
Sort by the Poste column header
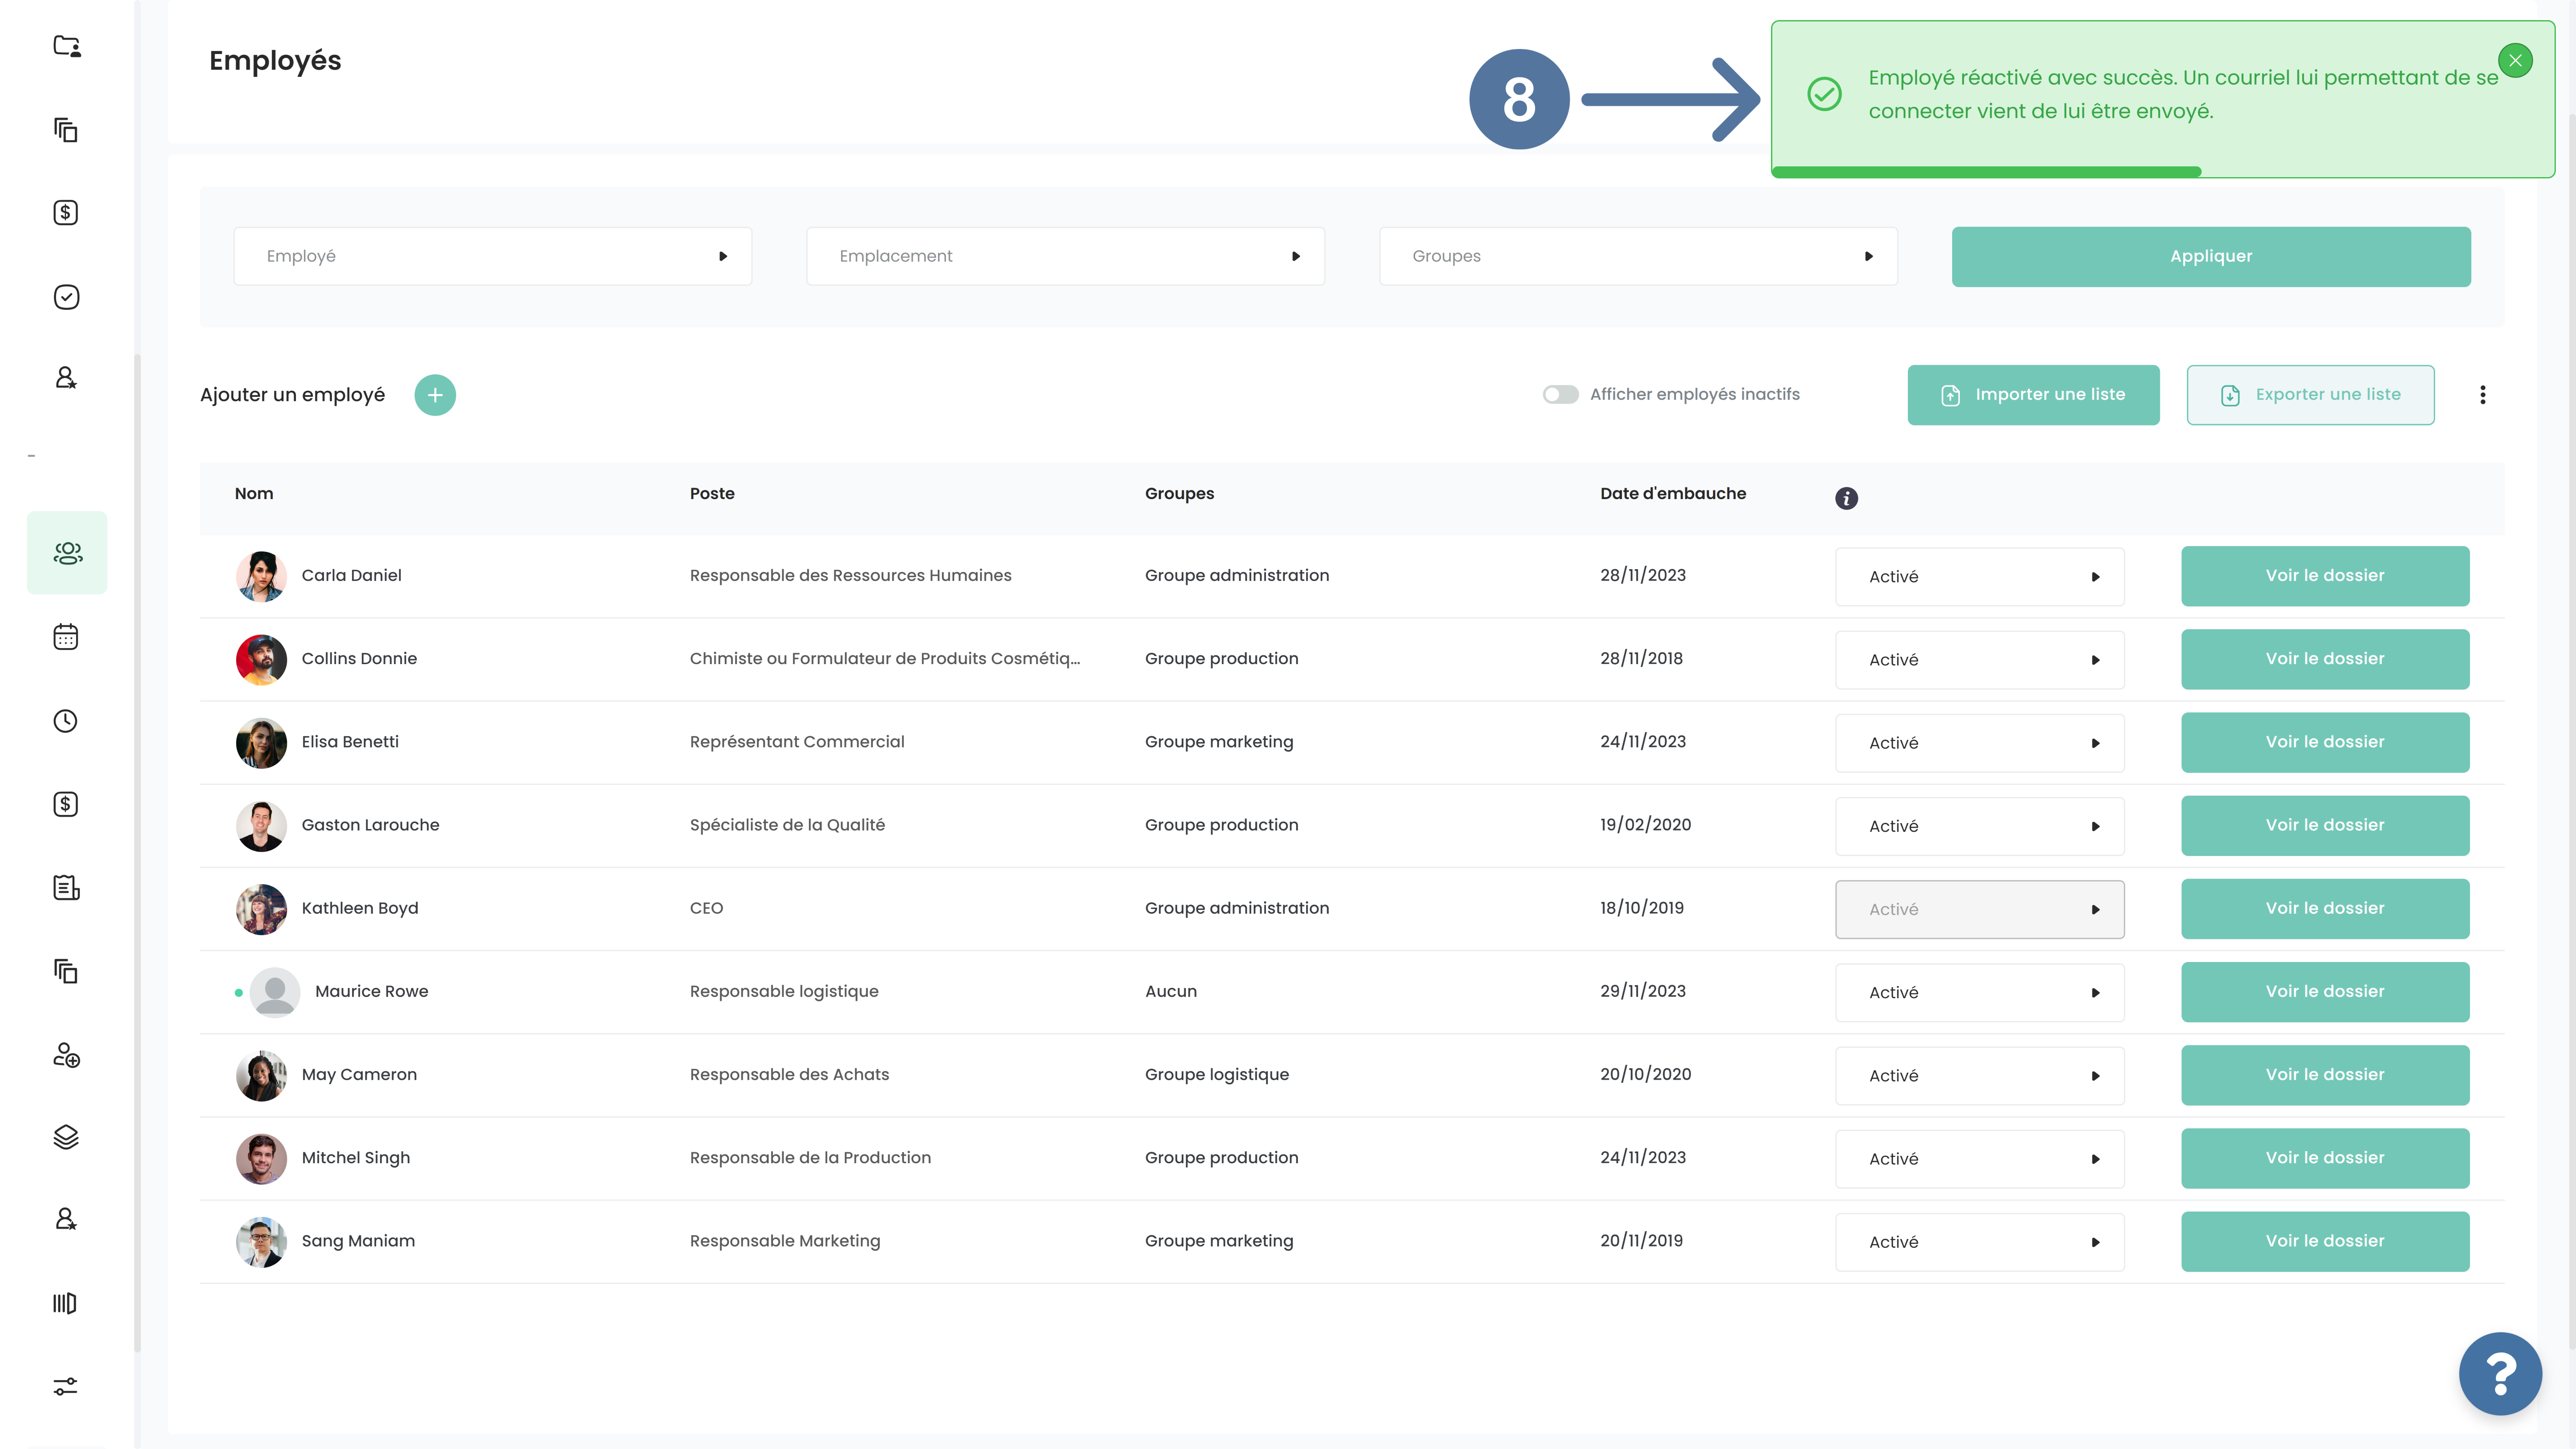712,493
